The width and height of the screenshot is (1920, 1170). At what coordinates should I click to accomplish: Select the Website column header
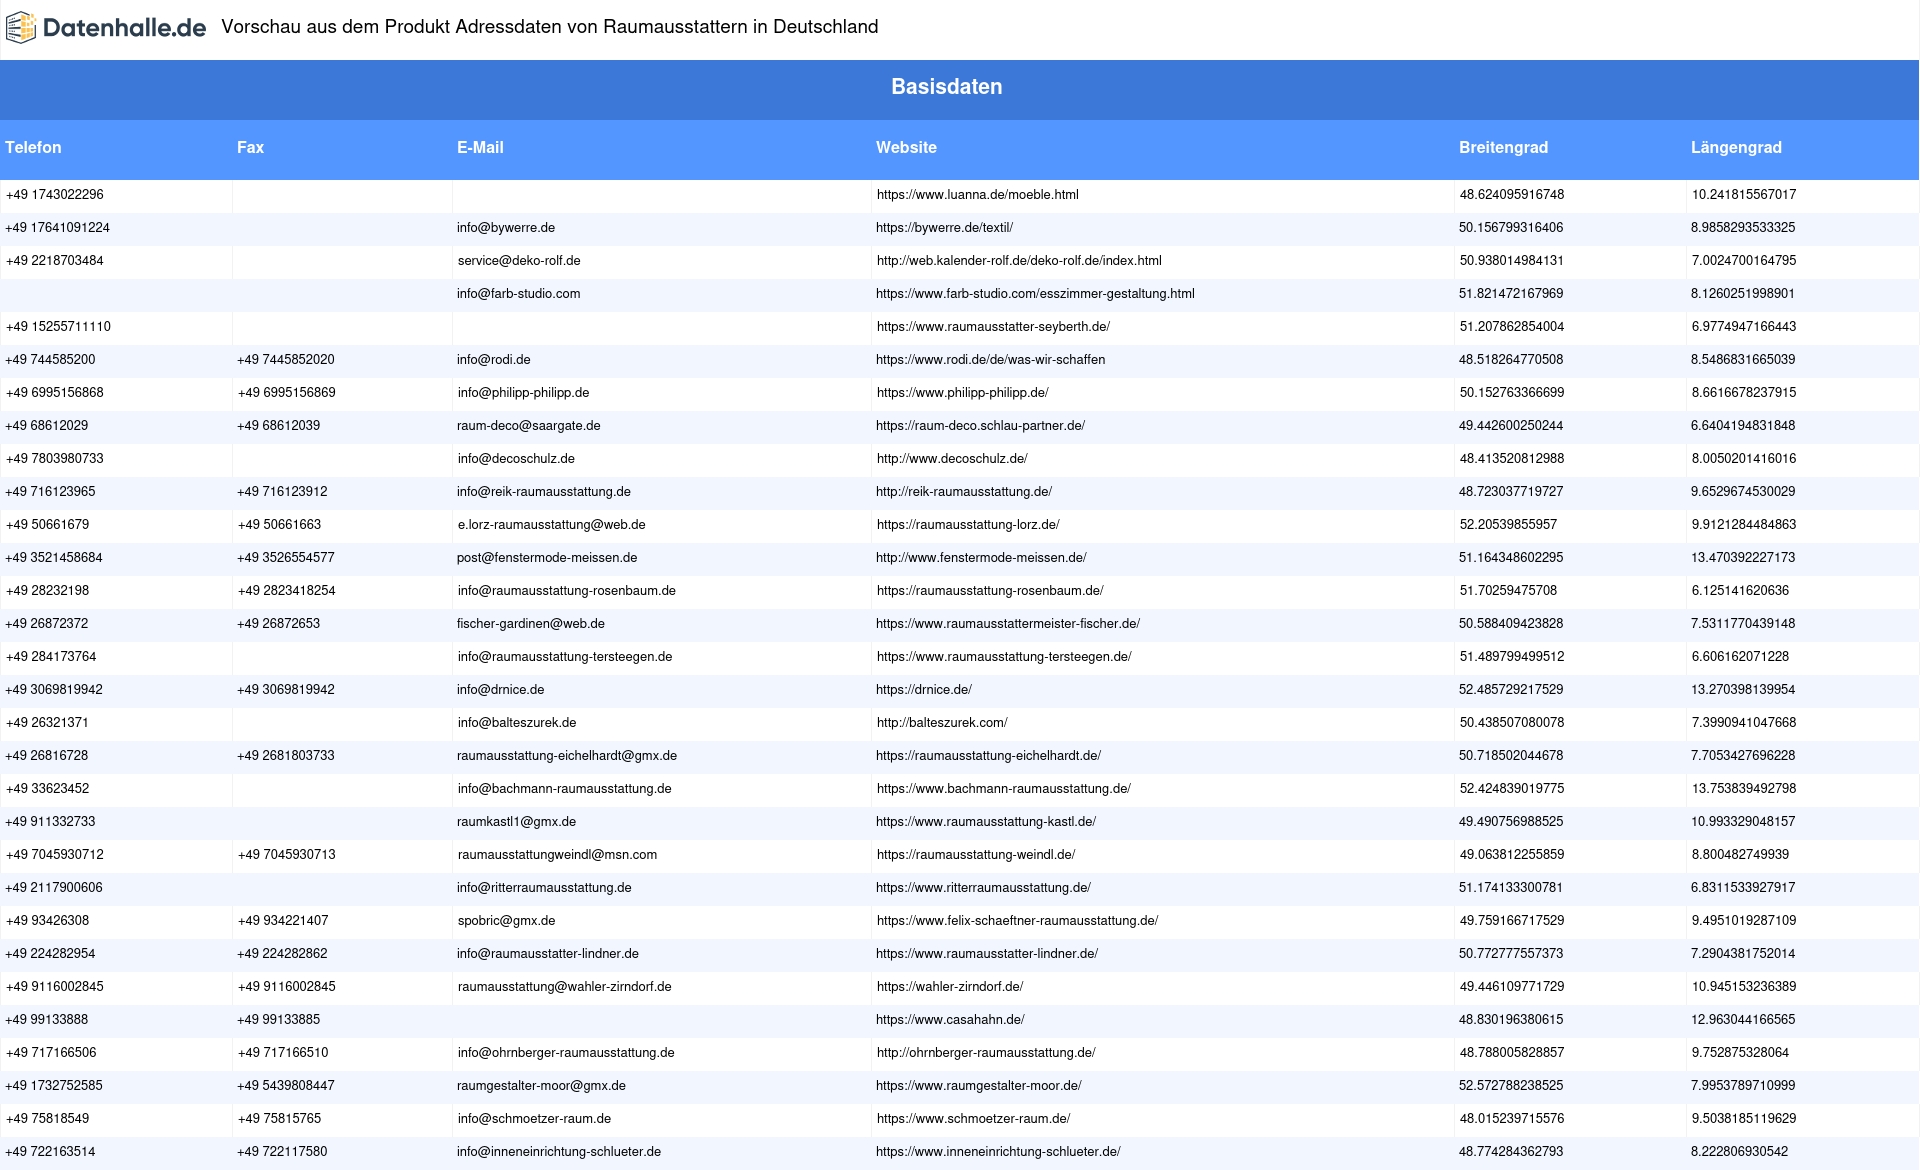(906, 147)
